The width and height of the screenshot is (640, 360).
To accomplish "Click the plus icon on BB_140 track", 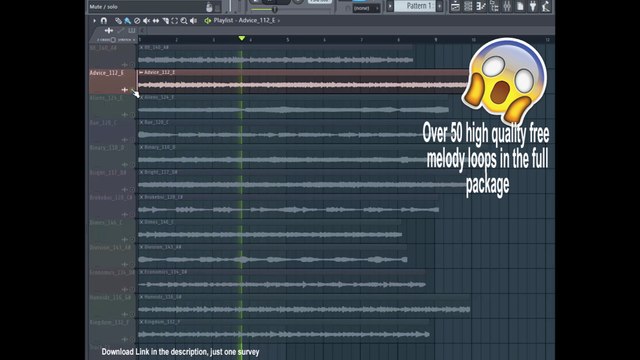I will (125, 65).
